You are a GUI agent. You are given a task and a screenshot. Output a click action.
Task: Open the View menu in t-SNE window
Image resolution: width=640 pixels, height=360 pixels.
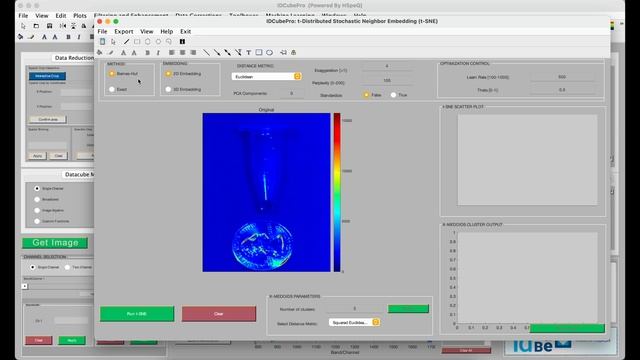pyautogui.click(x=147, y=31)
